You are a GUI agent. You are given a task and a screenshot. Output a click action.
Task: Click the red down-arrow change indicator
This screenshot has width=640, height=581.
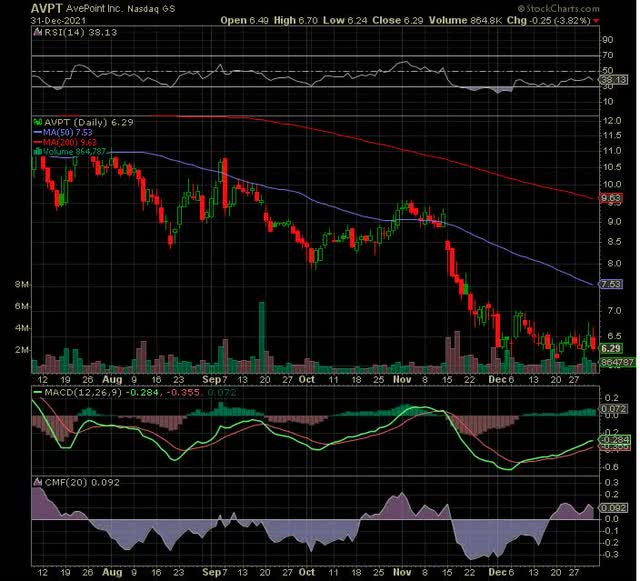pos(596,21)
